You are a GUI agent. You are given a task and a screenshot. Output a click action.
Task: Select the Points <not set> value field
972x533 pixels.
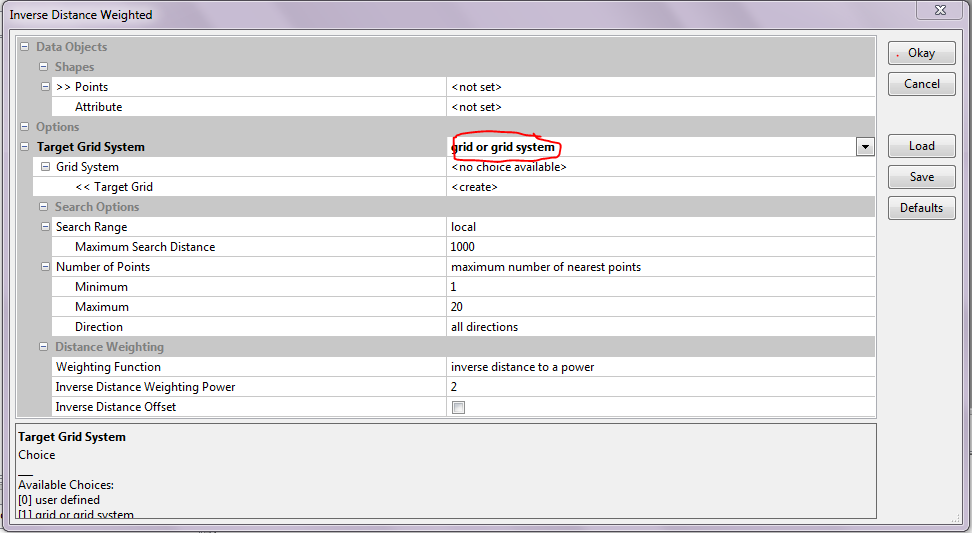pyautogui.click(x=660, y=87)
